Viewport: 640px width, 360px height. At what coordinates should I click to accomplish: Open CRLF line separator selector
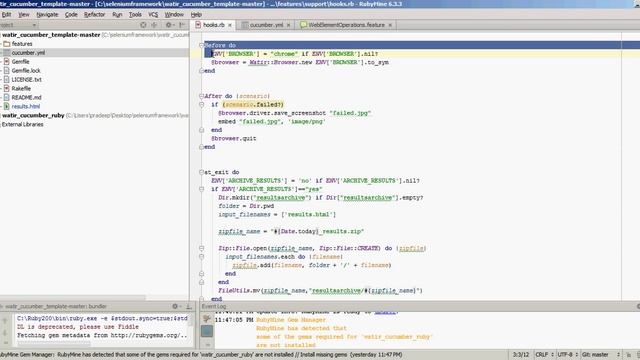(x=544, y=355)
